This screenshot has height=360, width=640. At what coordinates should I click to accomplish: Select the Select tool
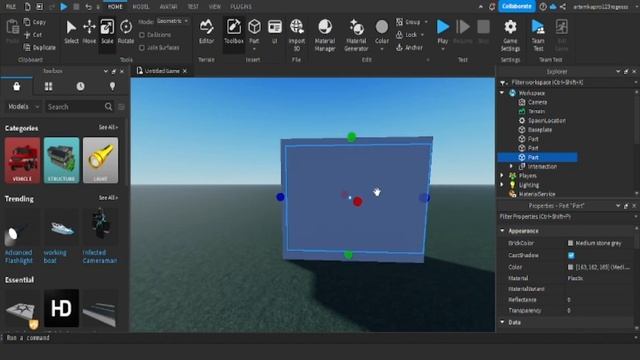pyautogui.click(x=71, y=32)
